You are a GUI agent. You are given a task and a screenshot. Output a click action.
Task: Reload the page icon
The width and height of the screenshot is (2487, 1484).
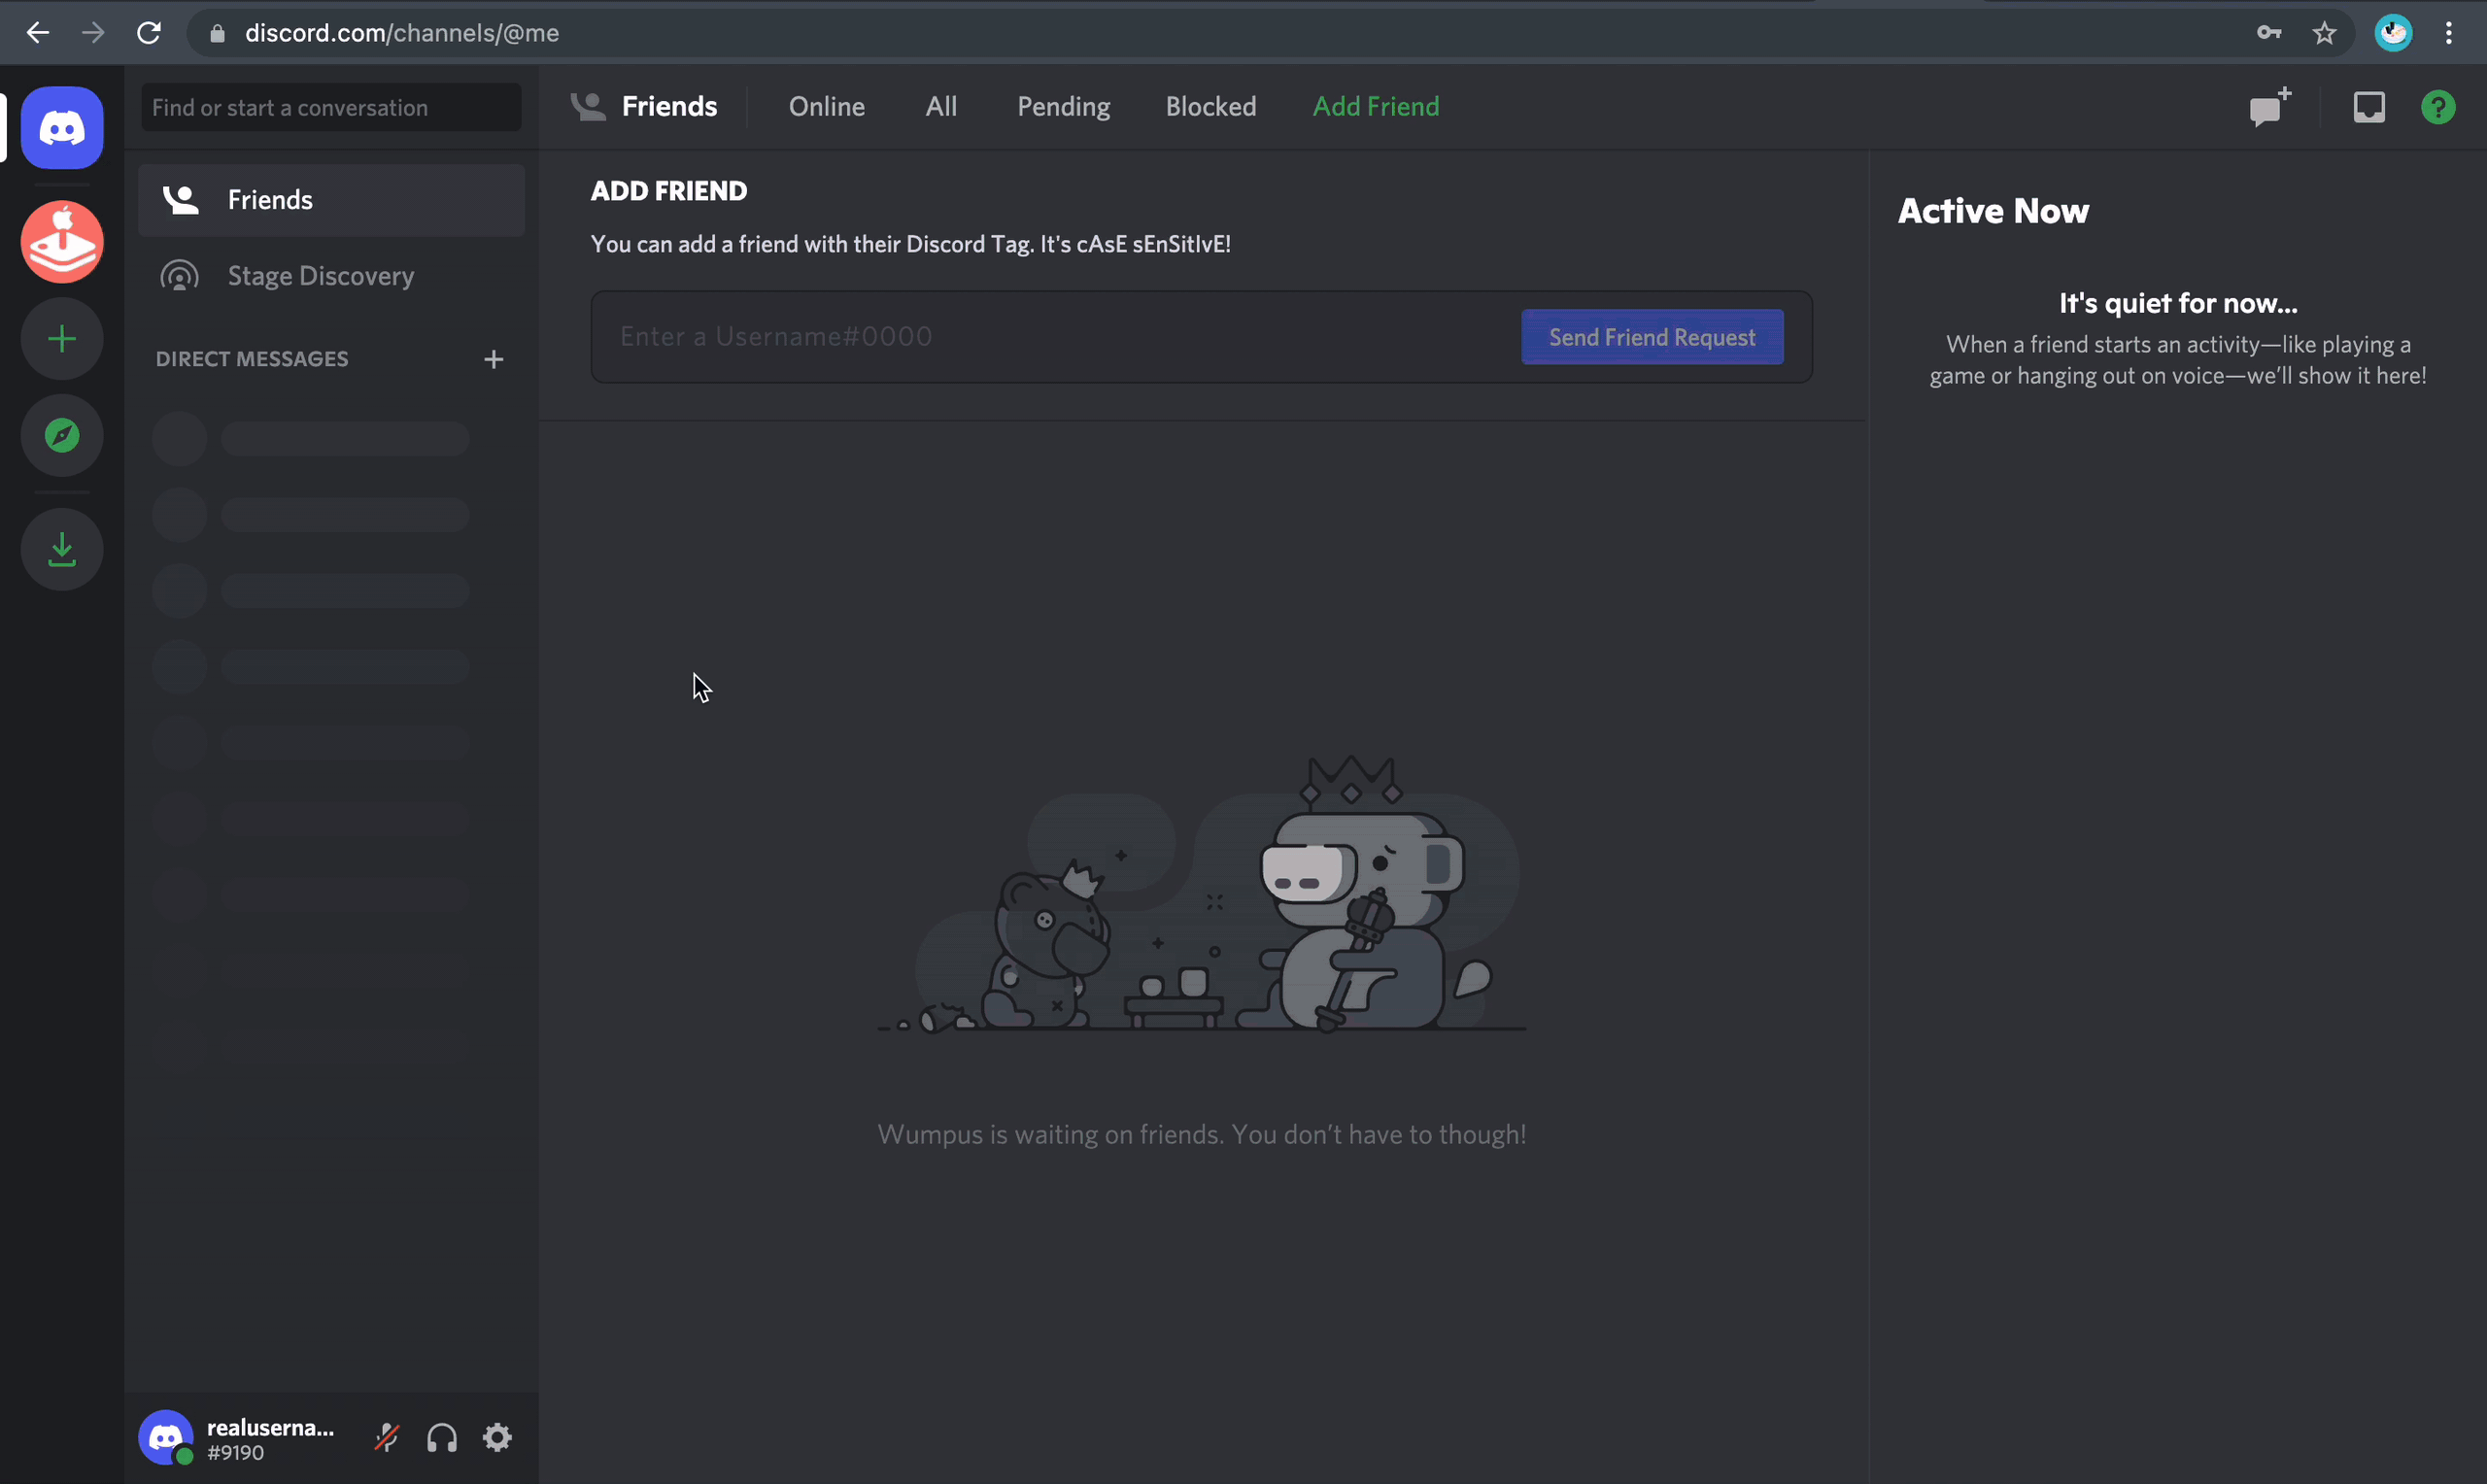pos(149,33)
